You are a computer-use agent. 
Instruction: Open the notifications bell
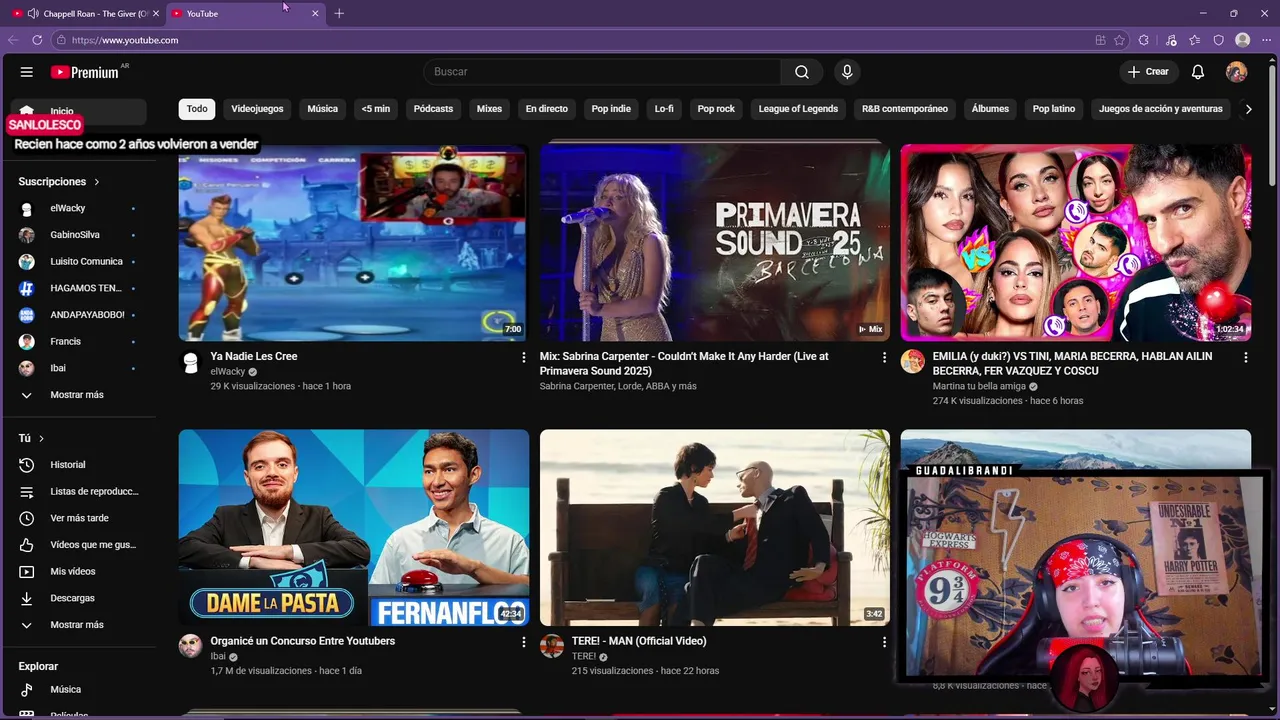pyautogui.click(x=1198, y=72)
